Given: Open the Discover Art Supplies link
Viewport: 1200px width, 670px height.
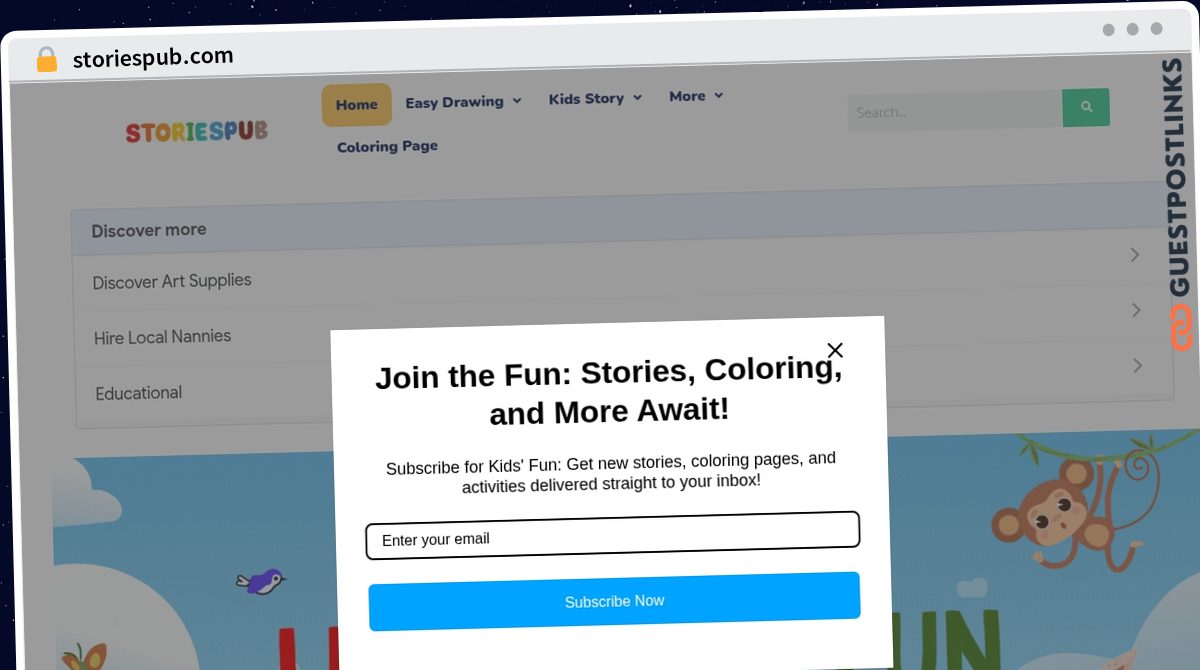Looking at the screenshot, I should (x=172, y=281).
